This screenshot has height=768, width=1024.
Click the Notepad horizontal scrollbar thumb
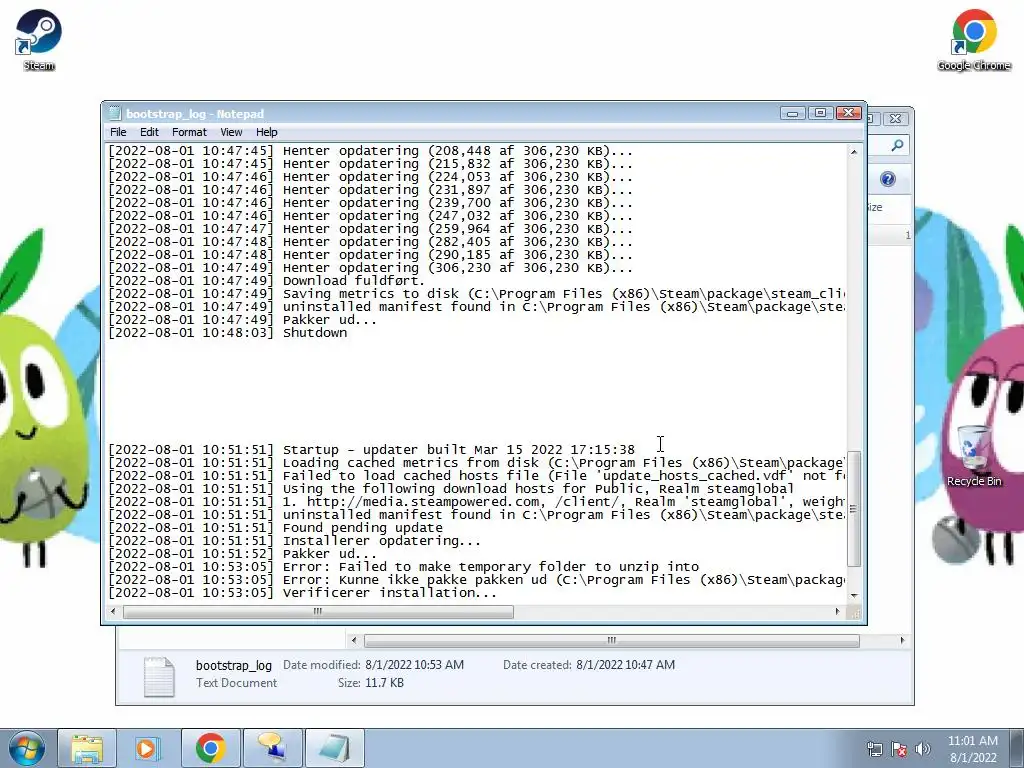tap(318, 612)
